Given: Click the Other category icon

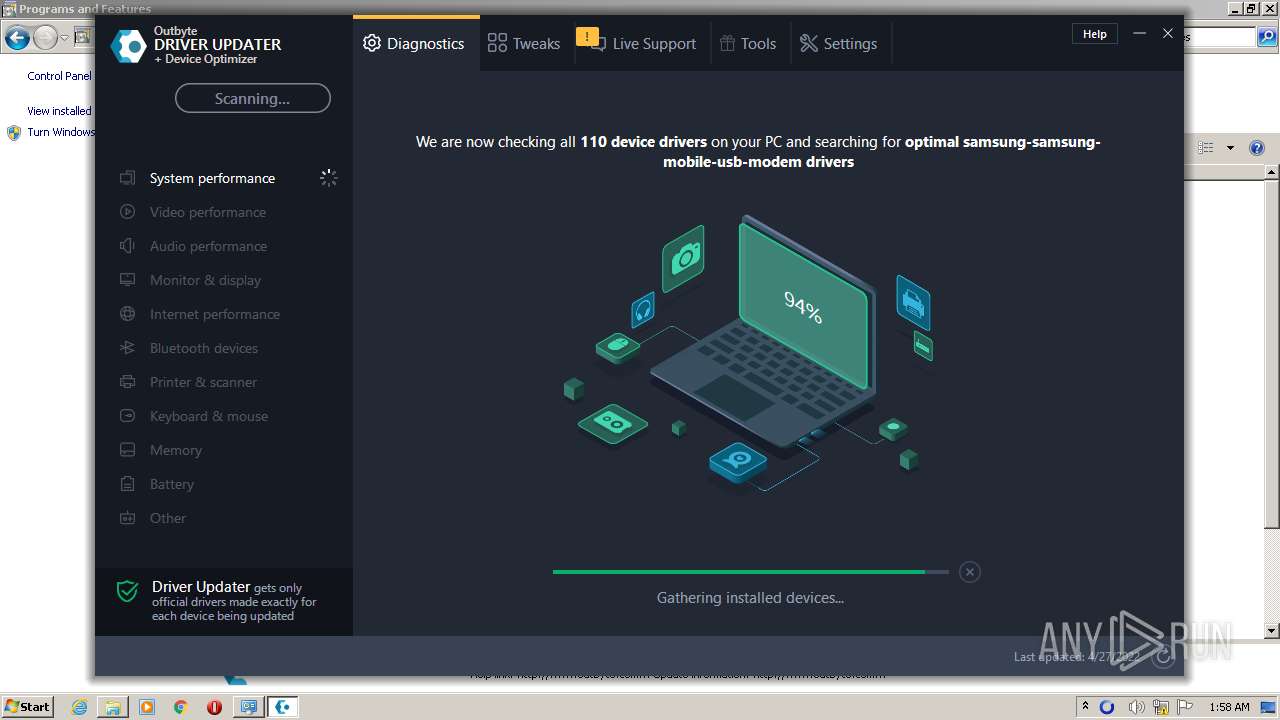Looking at the screenshot, I should coord(127,518).
